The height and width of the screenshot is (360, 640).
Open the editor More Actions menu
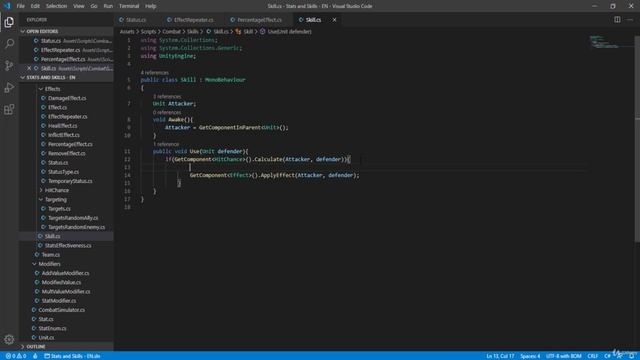pyautogui.click(x=630, y=20)
